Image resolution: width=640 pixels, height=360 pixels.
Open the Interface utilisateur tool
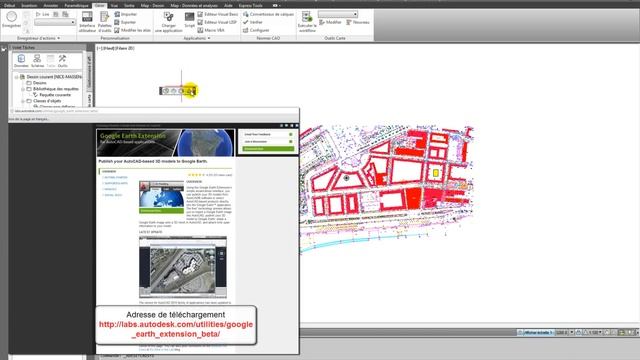pyautogui.click(x=87, y=22)
